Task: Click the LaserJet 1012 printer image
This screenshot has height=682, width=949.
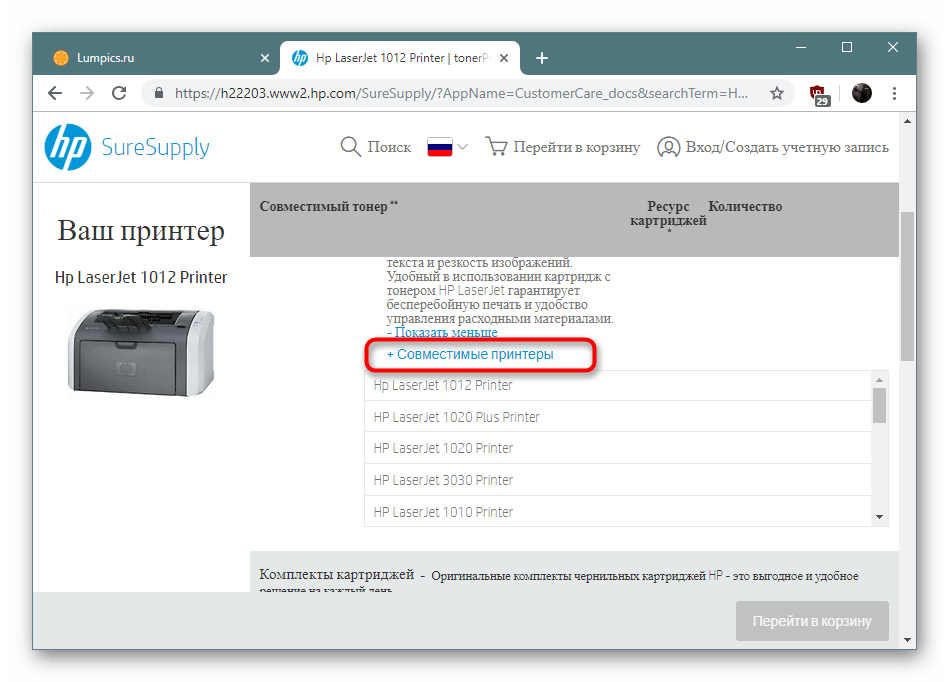Action: pyautogui.click(x=141, y=352)
